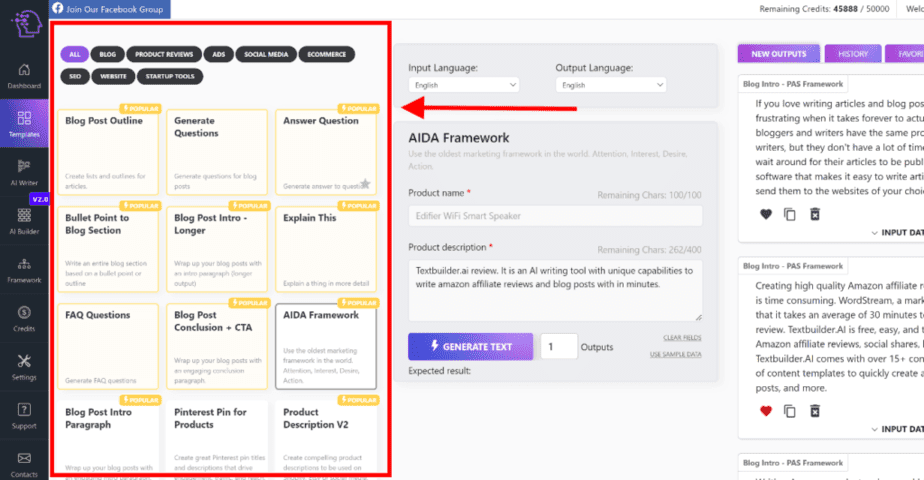
Task: Click the GENERATE TEXT button
Action: pos(470,346)
